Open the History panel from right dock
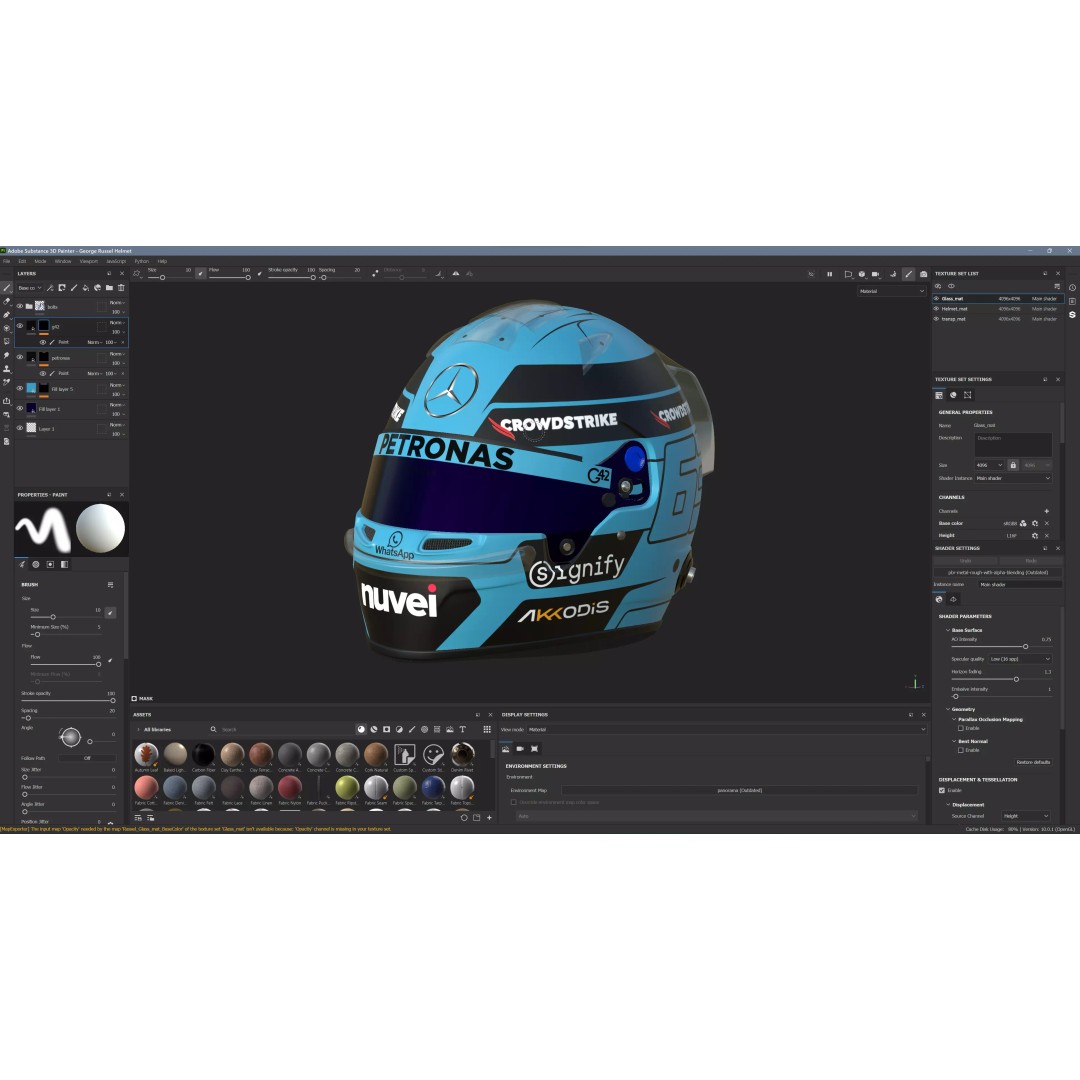 click(x=1072, y=288)
